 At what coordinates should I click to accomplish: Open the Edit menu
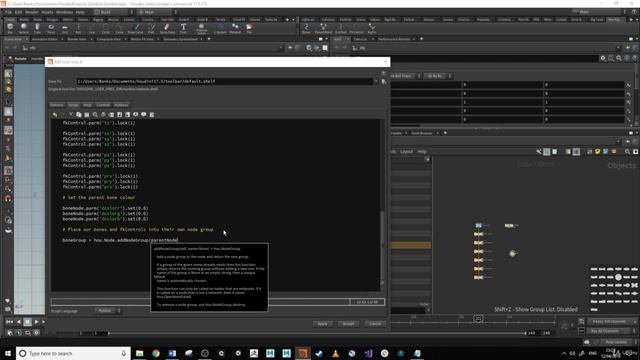(x=18, y=12)
